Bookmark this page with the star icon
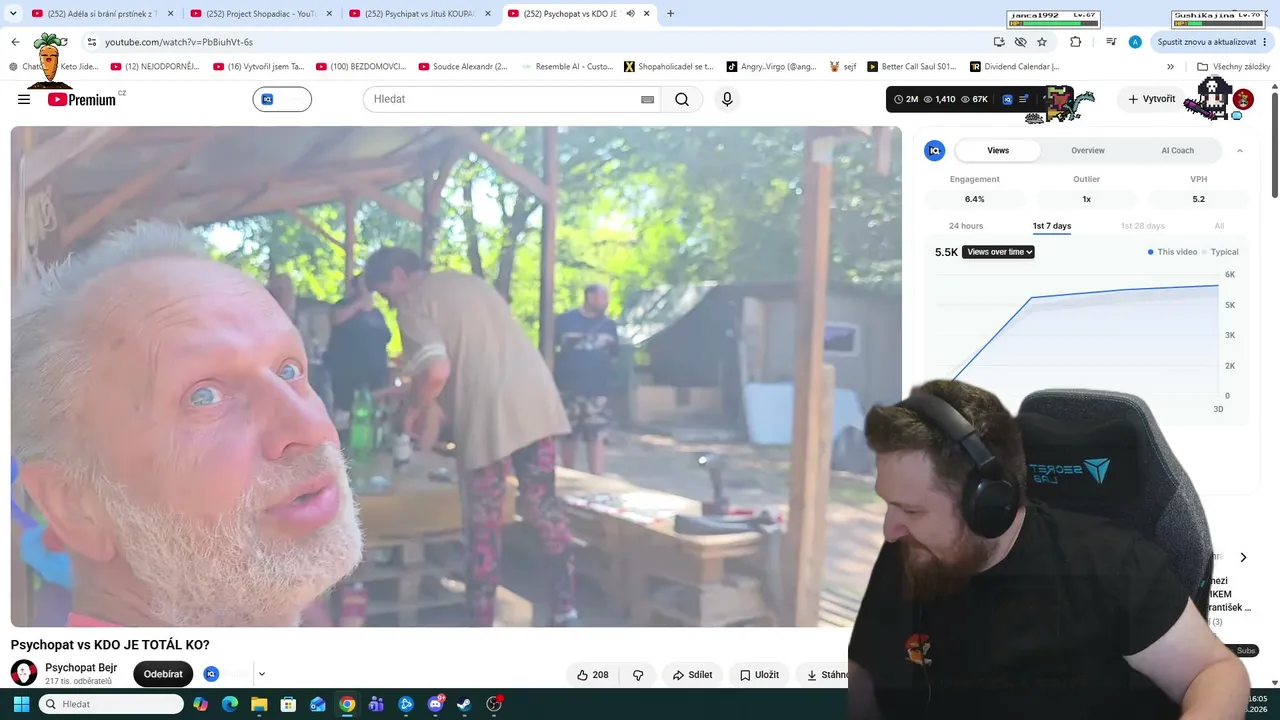The height and width of the screenshot is (720, 1280). 1042,42
